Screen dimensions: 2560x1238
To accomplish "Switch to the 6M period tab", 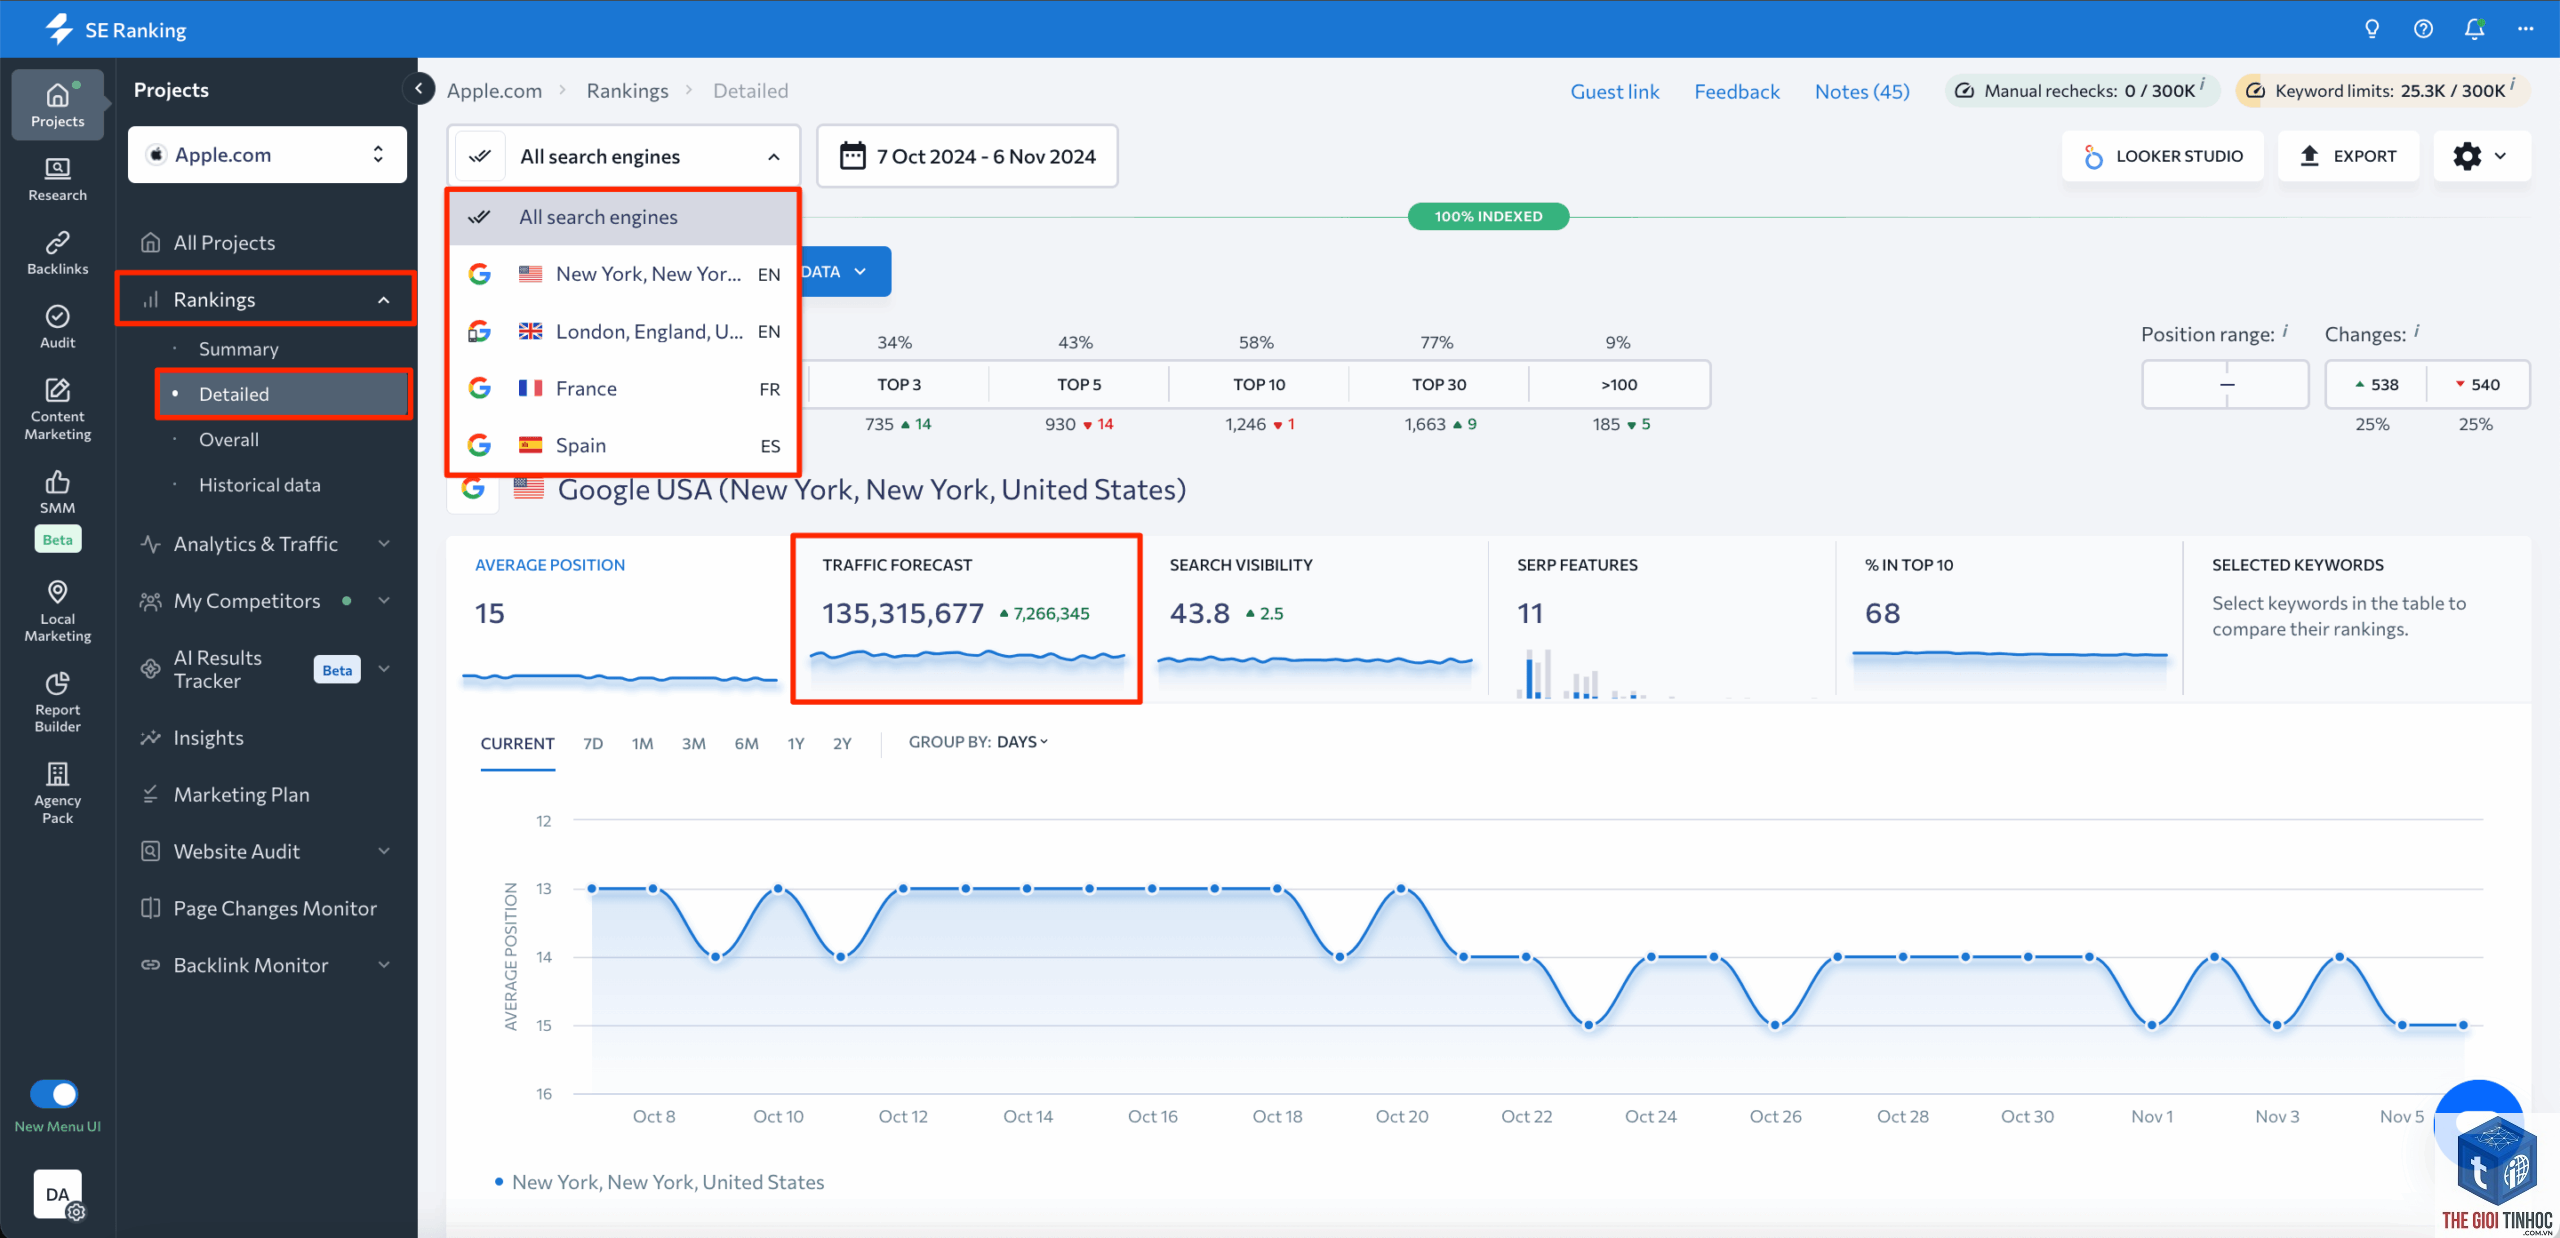I will coord(746,743).
